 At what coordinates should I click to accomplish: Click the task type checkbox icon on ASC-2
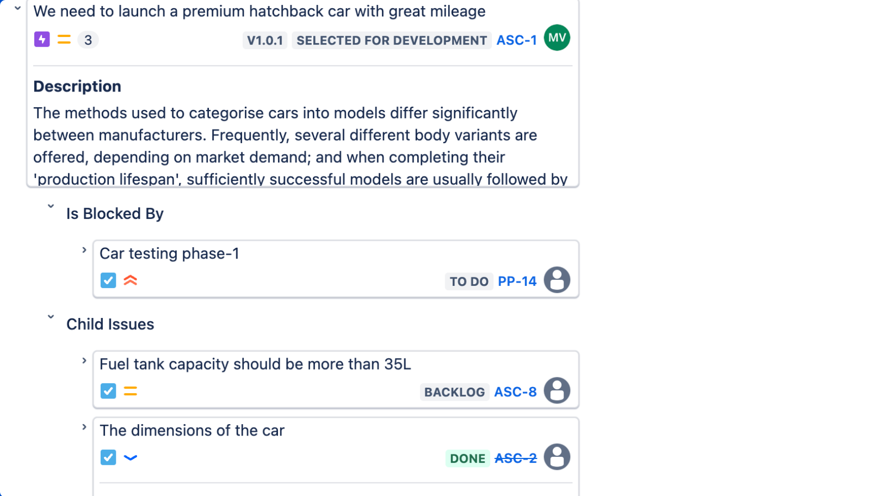pyautogui.click(x=108, y=458)
